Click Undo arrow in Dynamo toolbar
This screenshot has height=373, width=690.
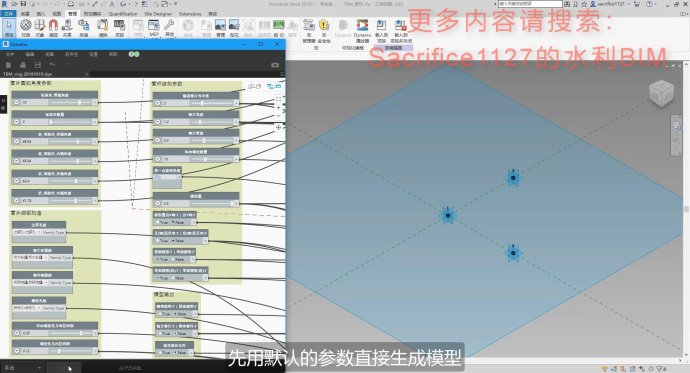pyautogui.click(x=52, y=65)
